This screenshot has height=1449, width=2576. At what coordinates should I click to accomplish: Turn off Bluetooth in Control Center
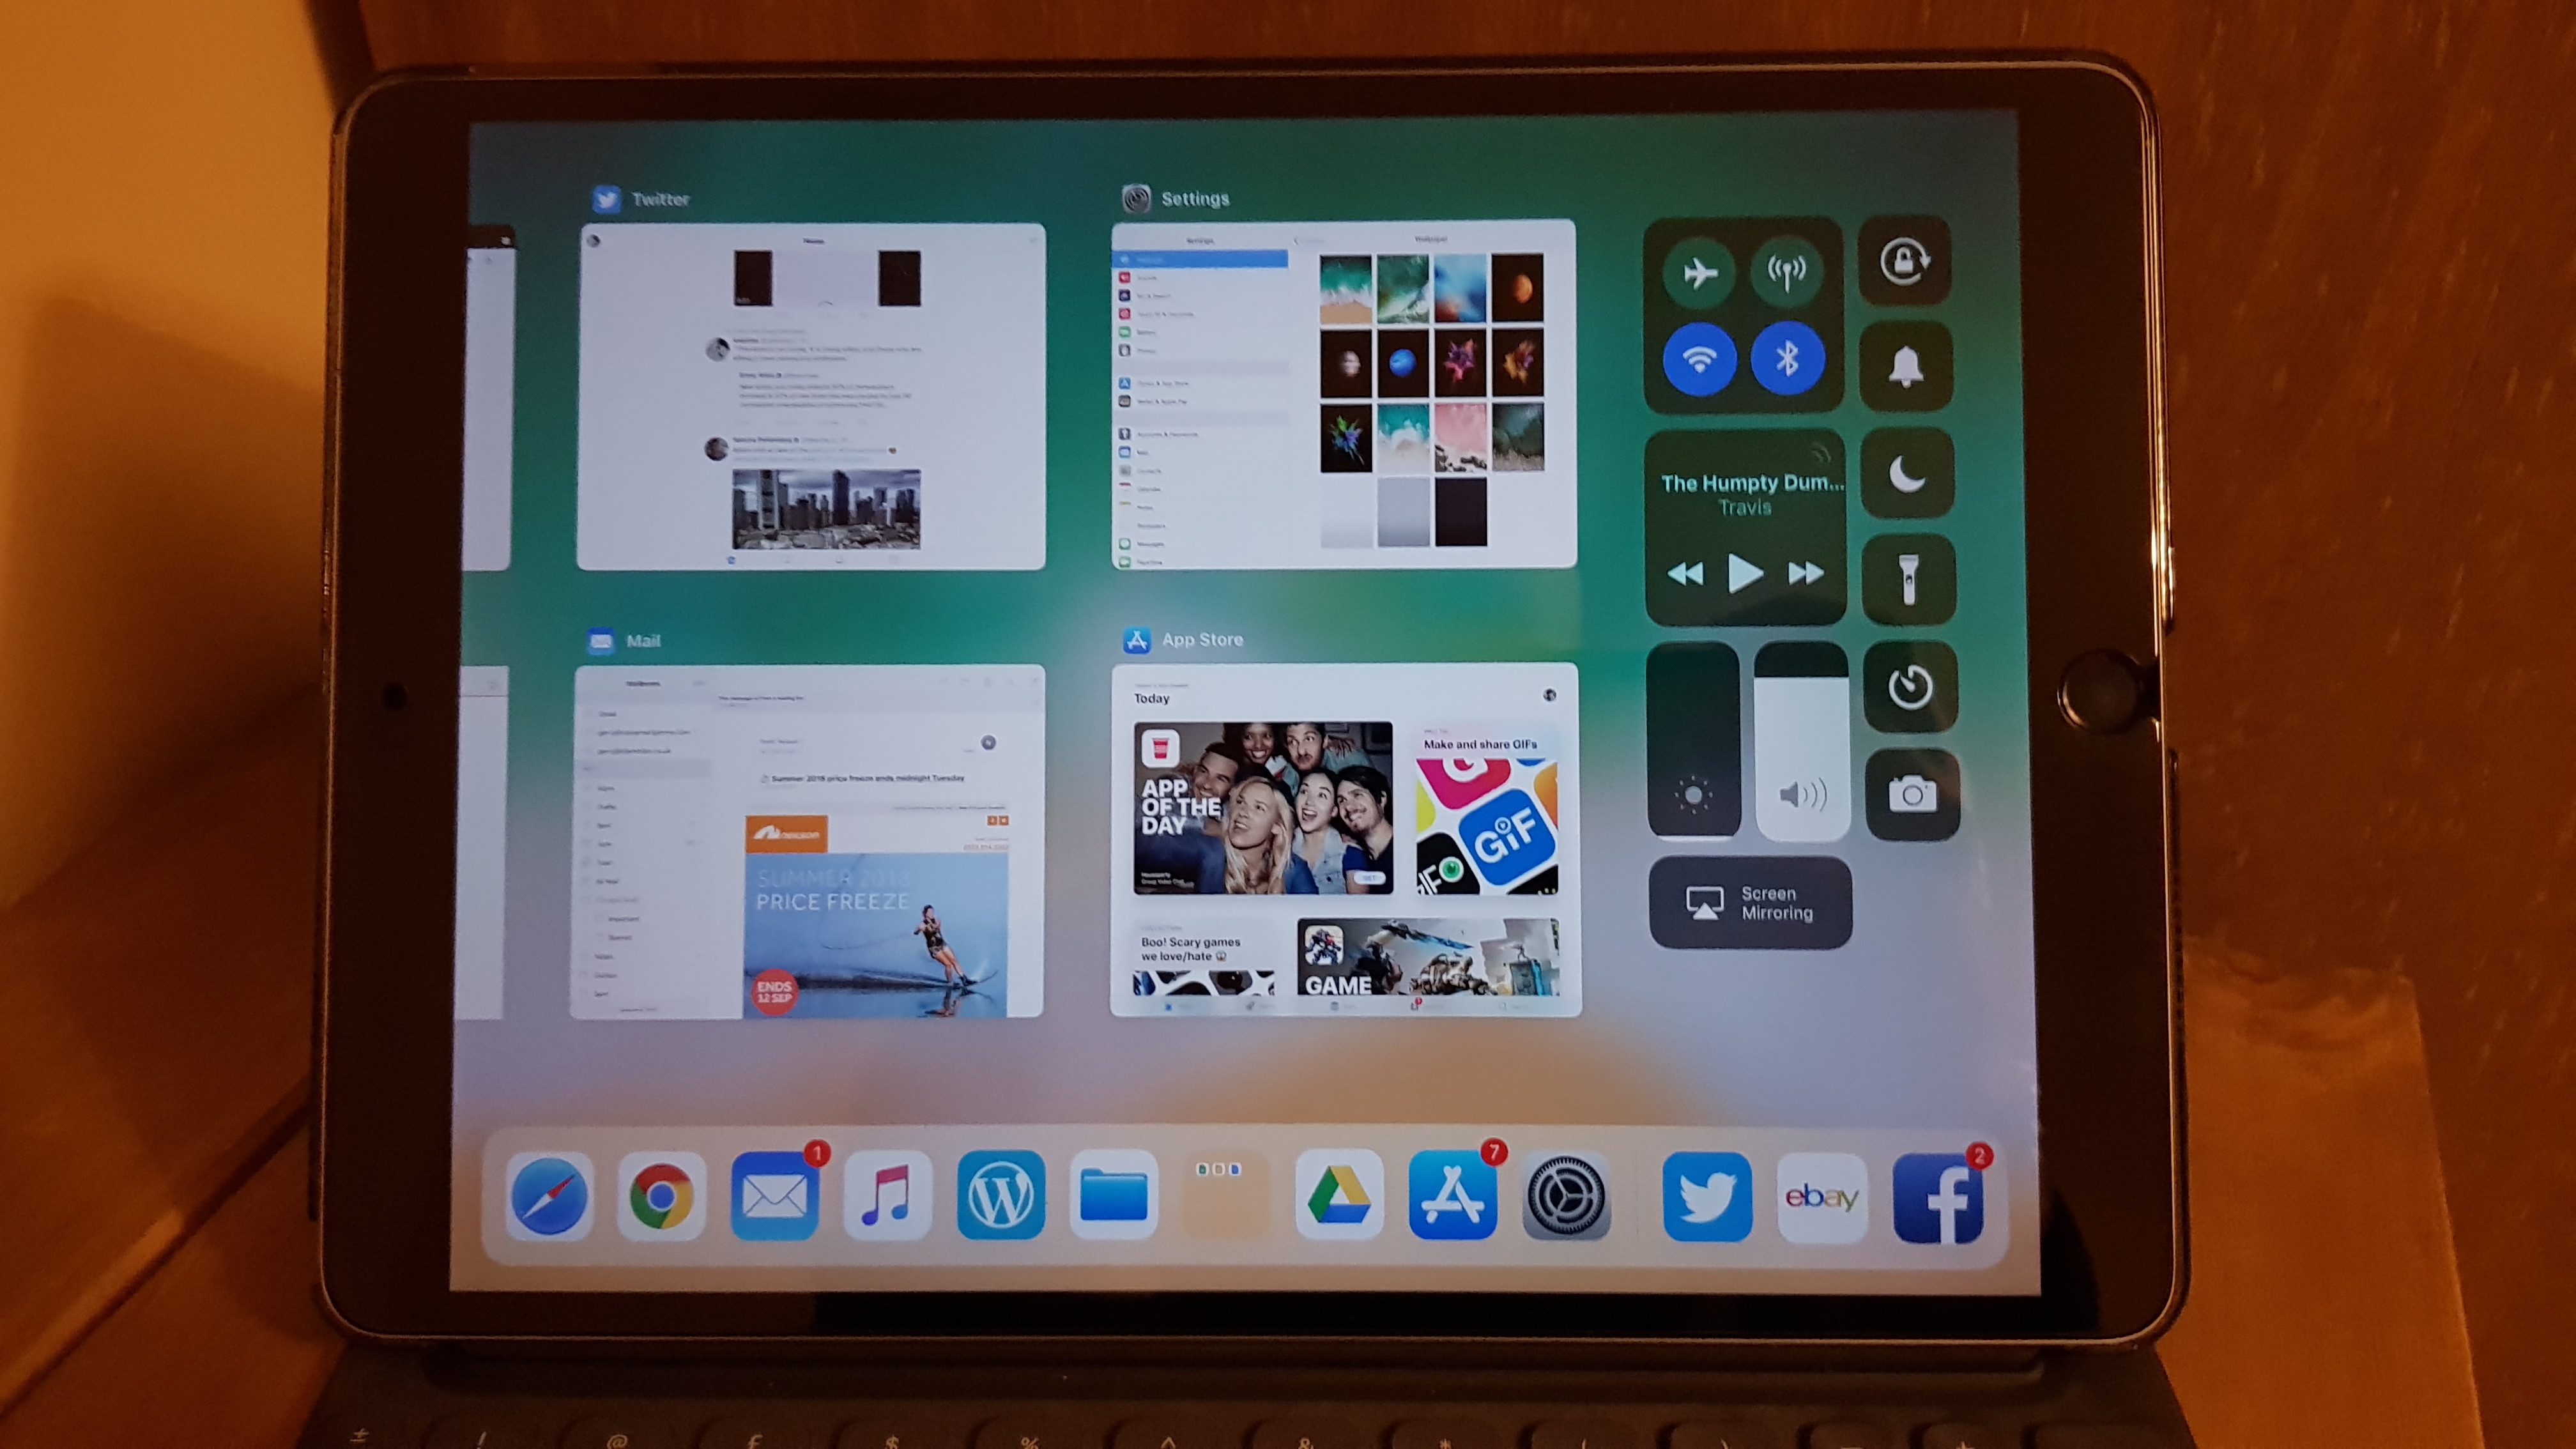click(1787, 358)
